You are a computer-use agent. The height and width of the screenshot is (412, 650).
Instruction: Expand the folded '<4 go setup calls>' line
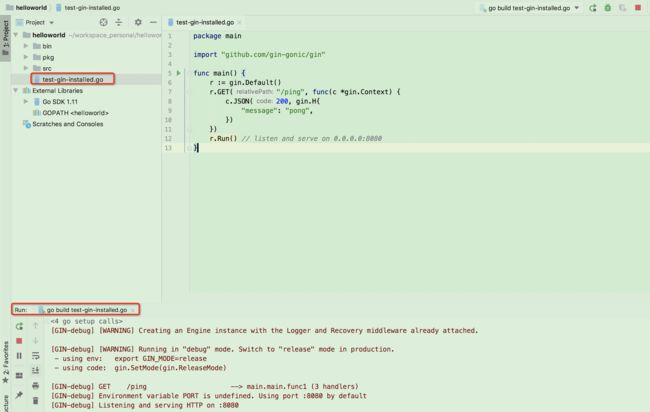[86, 321]
